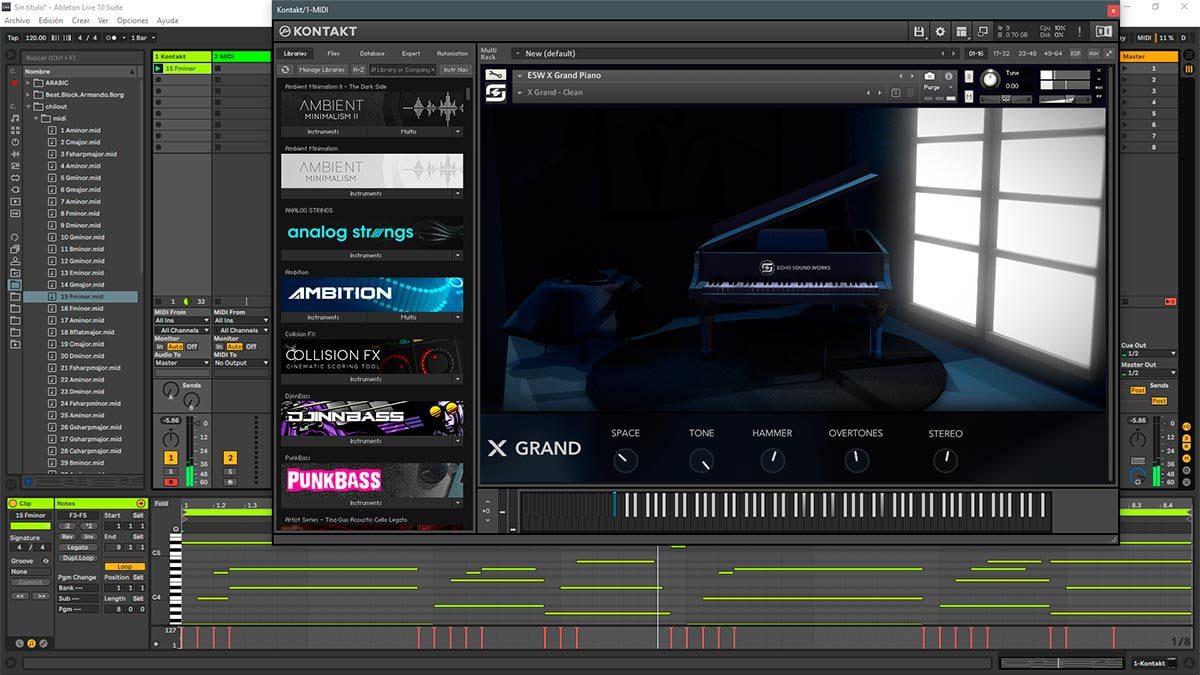Open the Database tab
The height and width of the screenshot is (675, 1200).
372,53
